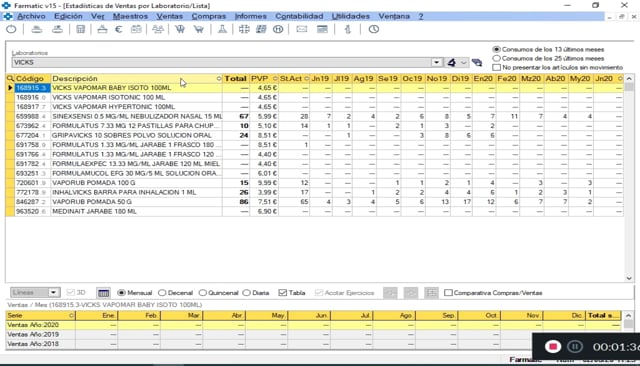The width and height of the screenshot is (640, 366).
Task: Click the St.Act column header
Action: (294, 78)
